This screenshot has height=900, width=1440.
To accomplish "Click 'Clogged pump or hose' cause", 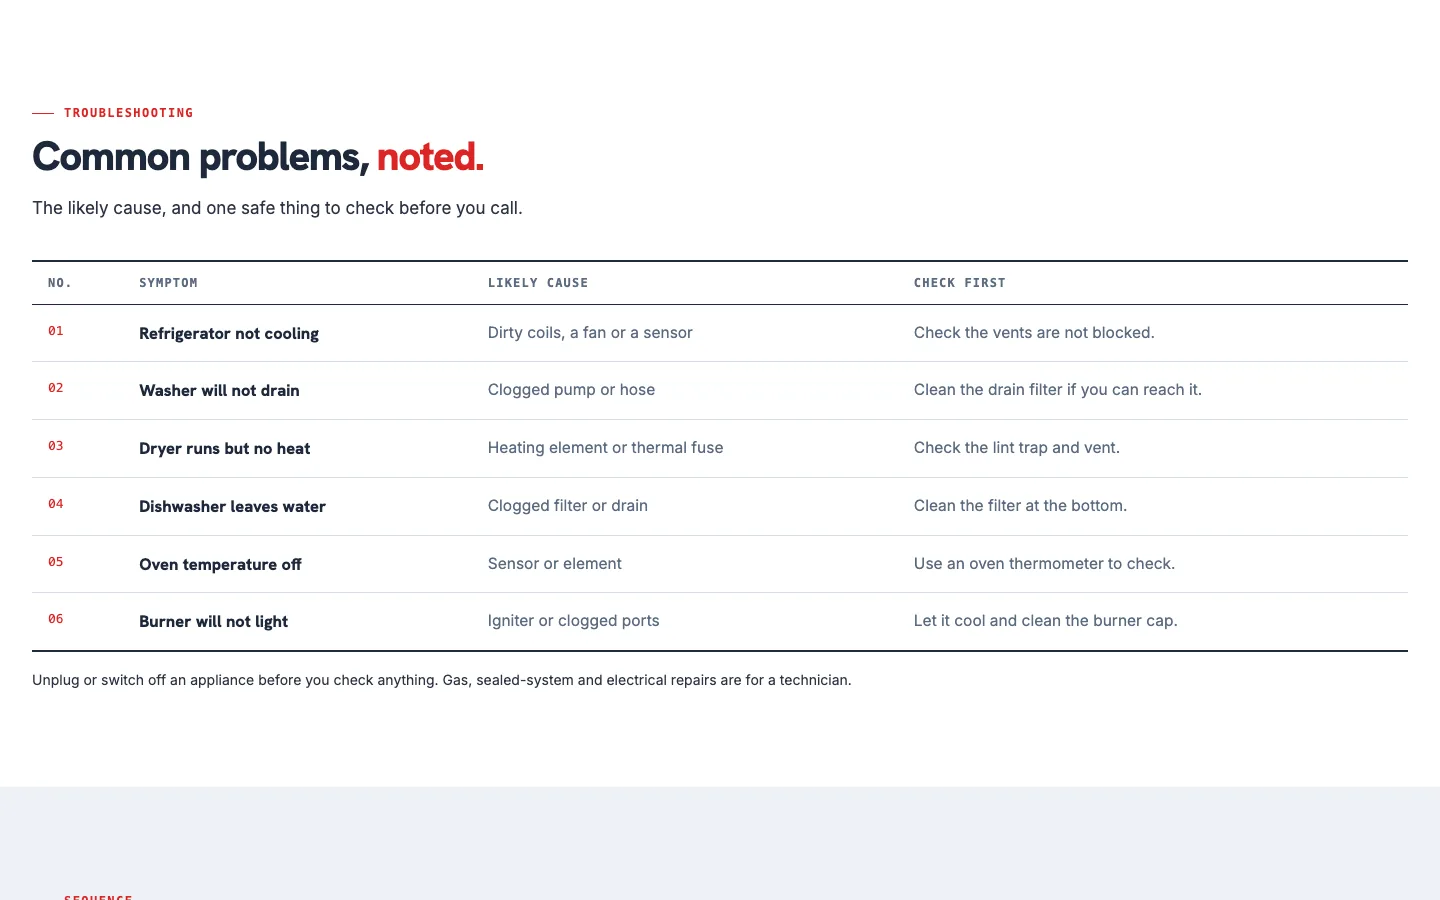I will tap(571, 390).
